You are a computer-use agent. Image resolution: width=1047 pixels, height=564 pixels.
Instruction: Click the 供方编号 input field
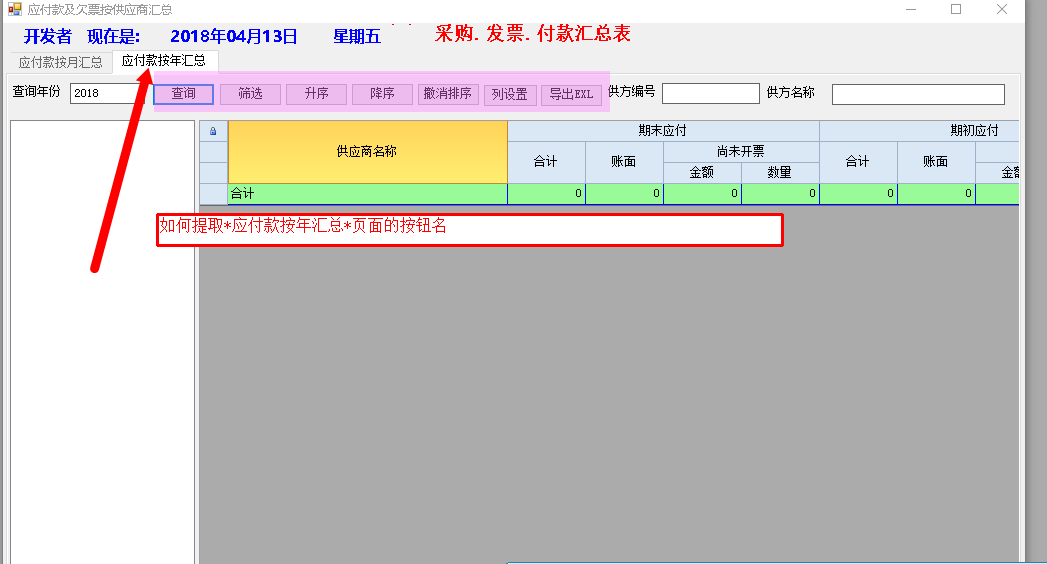[x=710, y=93]
